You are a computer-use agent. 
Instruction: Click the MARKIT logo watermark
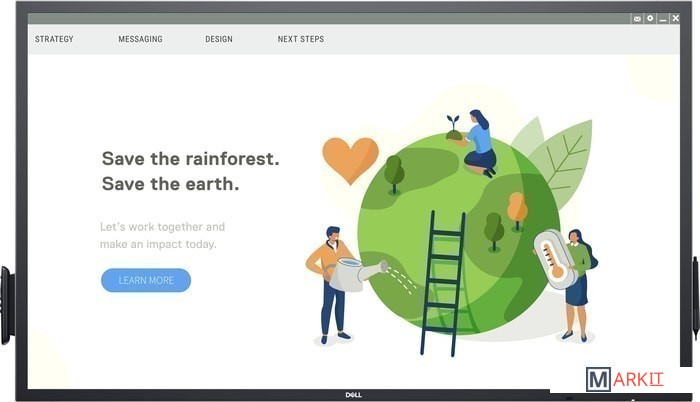625,380
